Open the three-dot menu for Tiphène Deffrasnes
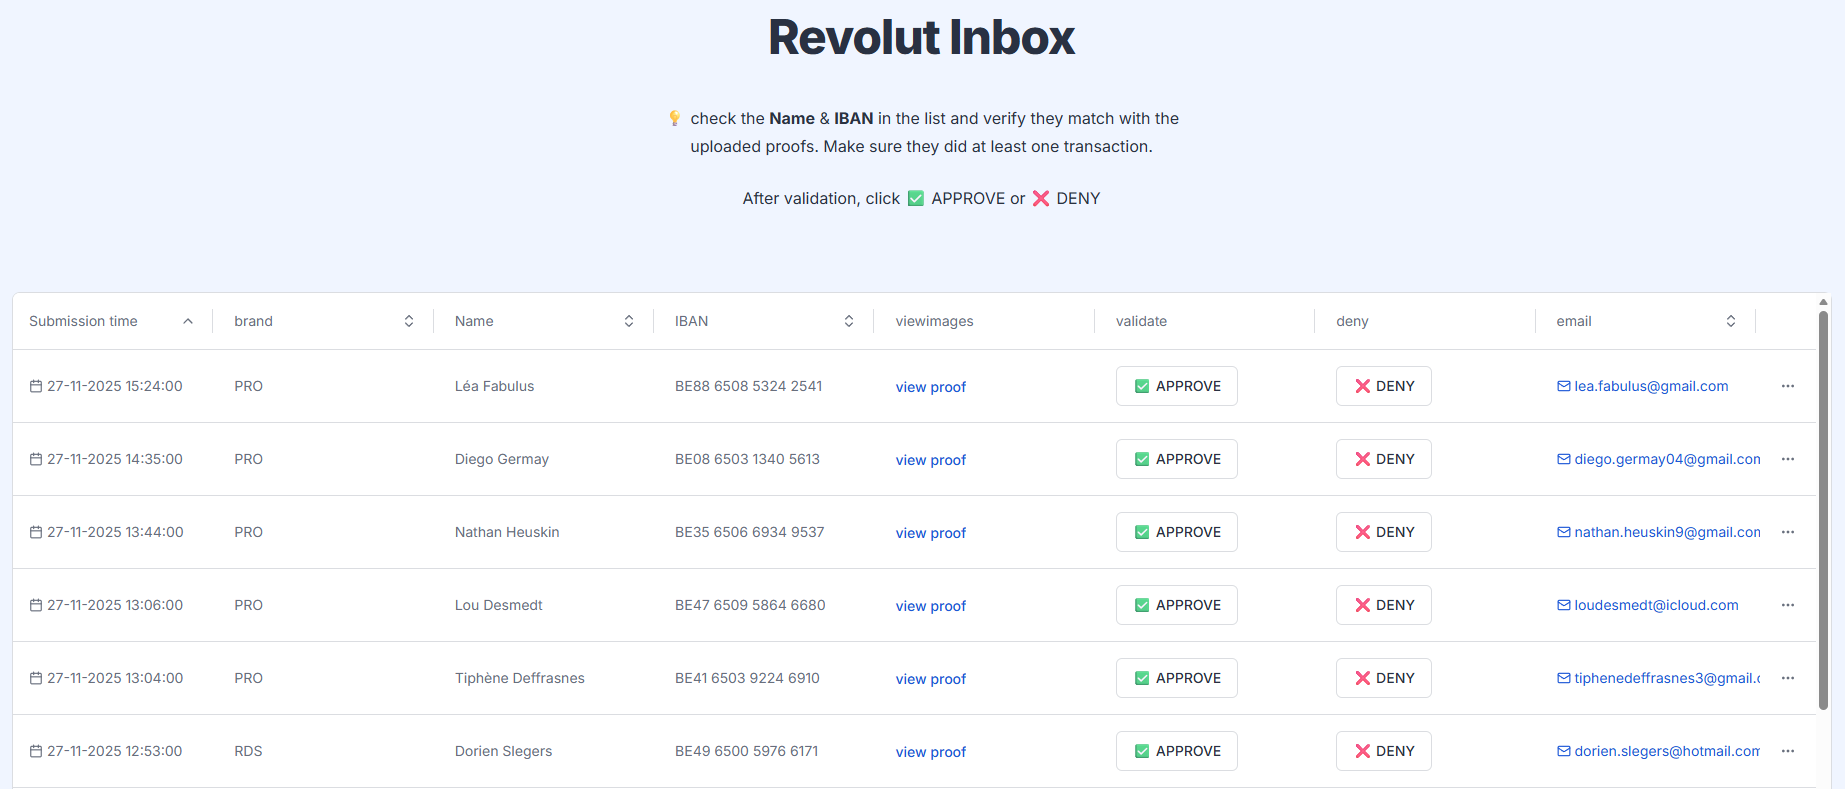The height and width of the screenshot is (789, 1845). click(x=1787, y=678)
